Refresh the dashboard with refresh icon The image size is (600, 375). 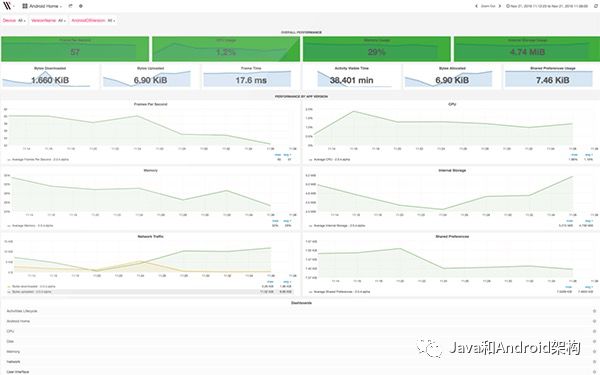click(595, 6)
